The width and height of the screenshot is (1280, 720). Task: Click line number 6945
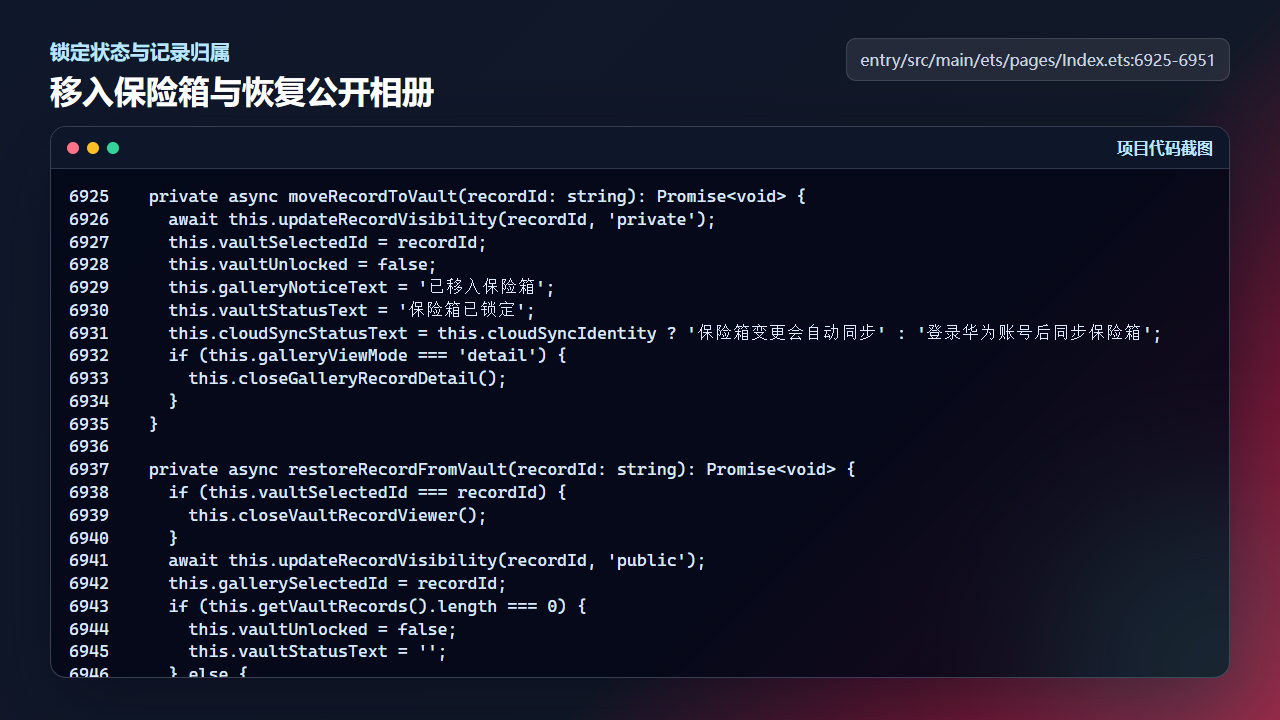coord(89,651)
